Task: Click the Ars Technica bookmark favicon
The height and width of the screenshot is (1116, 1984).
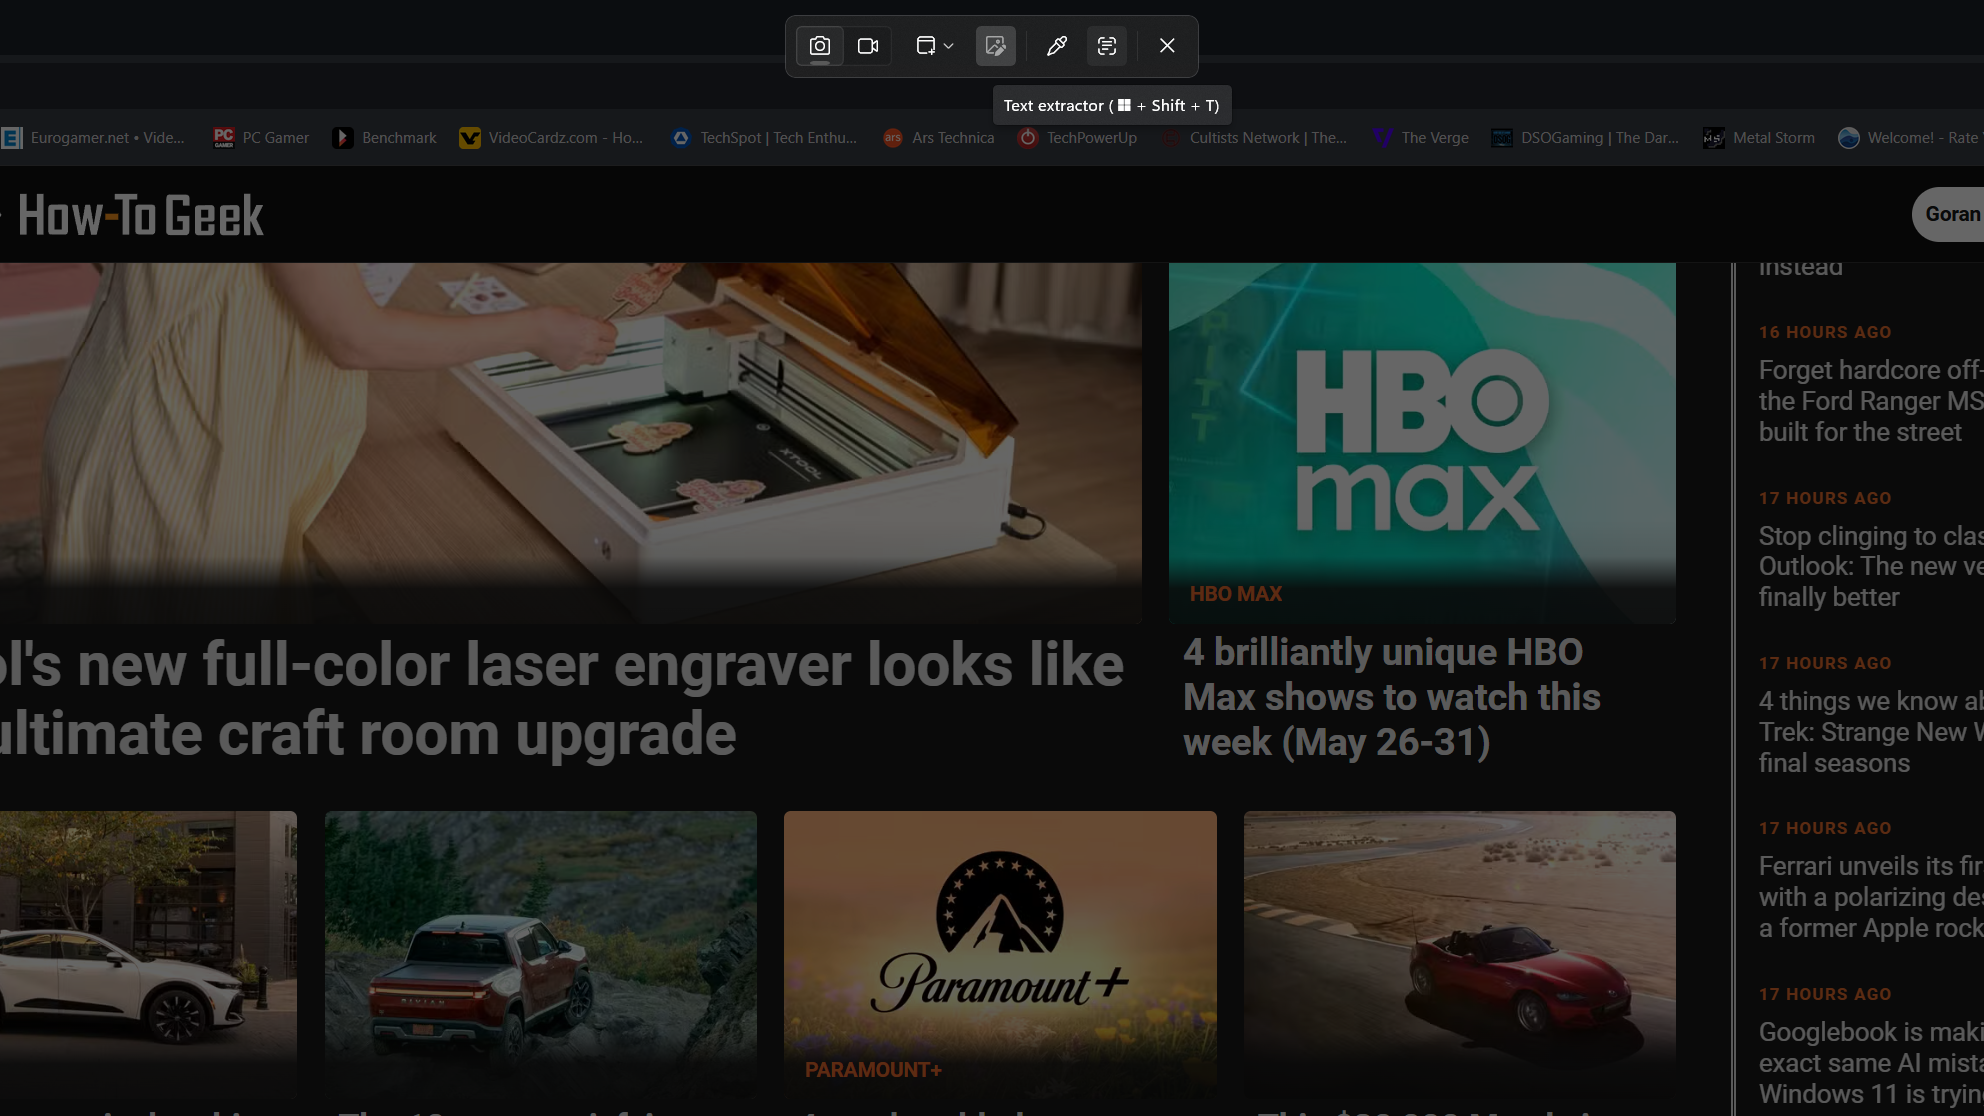Action: coord(893,138)
